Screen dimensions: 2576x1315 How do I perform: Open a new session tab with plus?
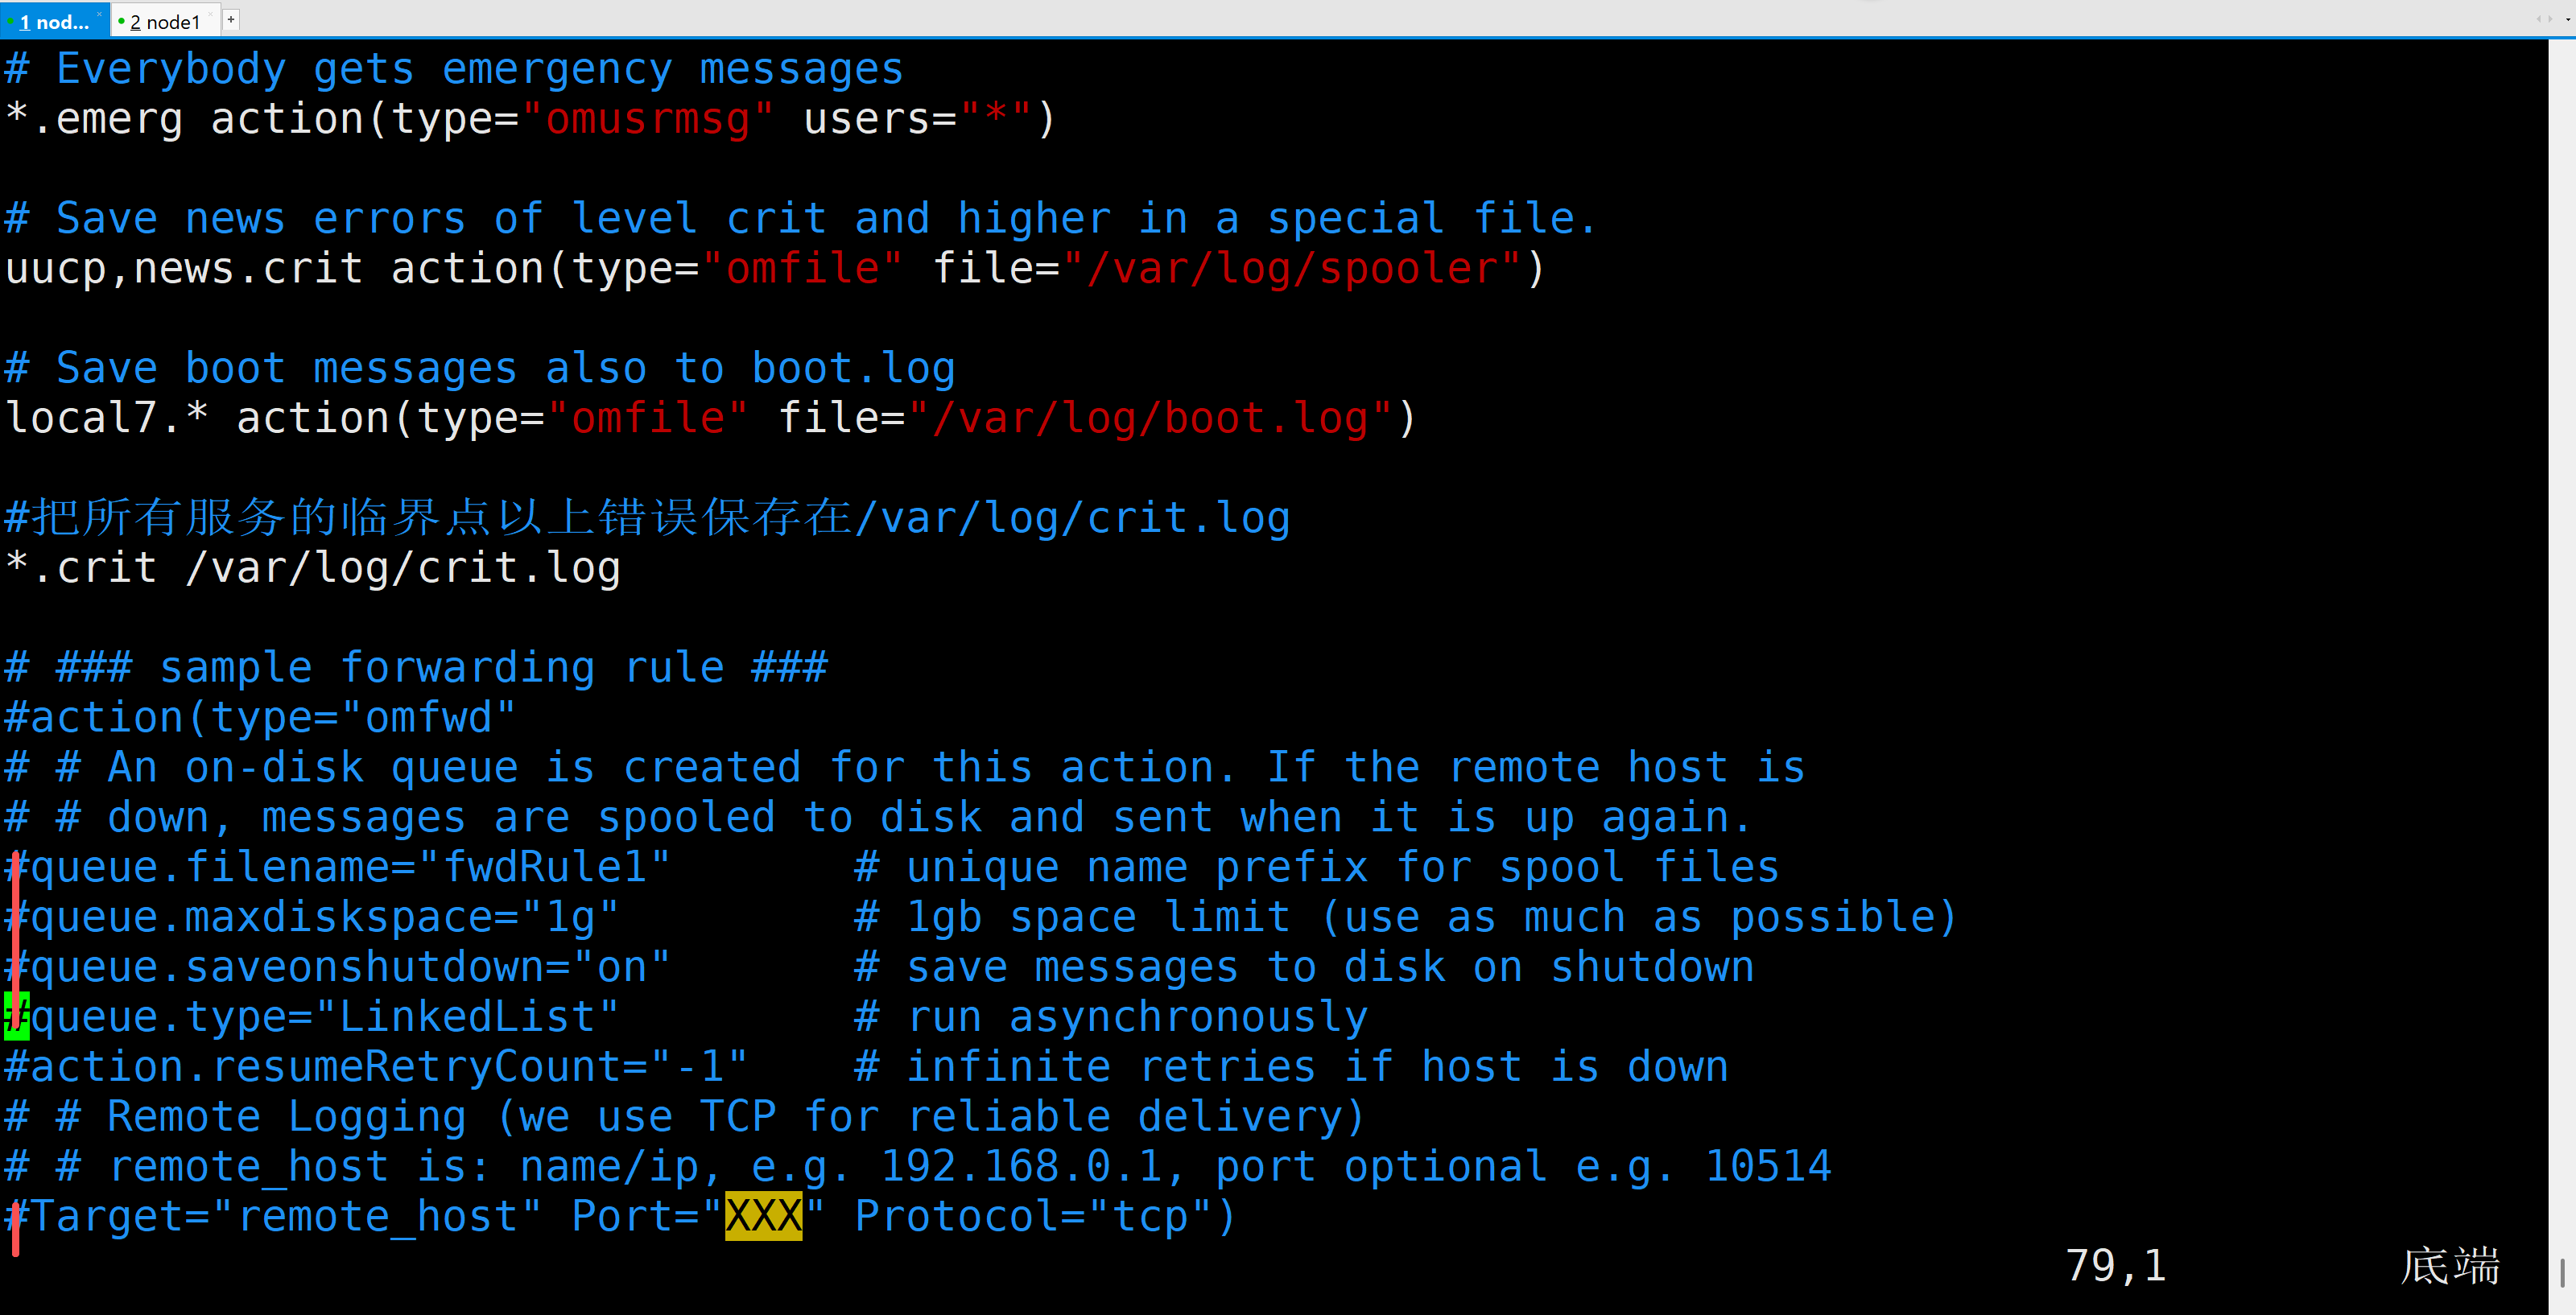(x=231, y=20)
